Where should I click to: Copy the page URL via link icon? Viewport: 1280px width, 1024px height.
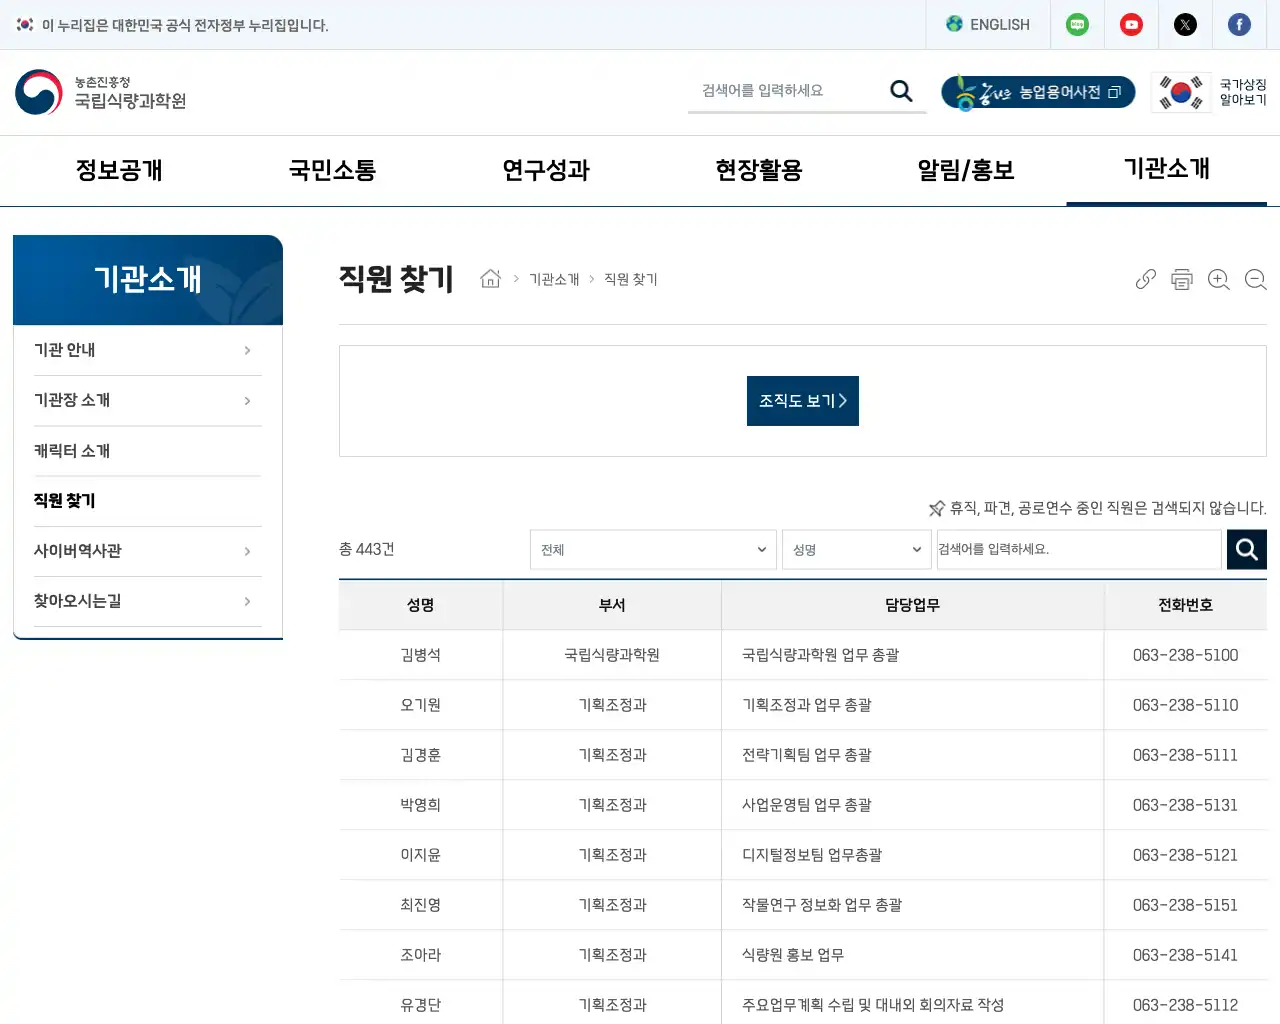click(1145, 279)
